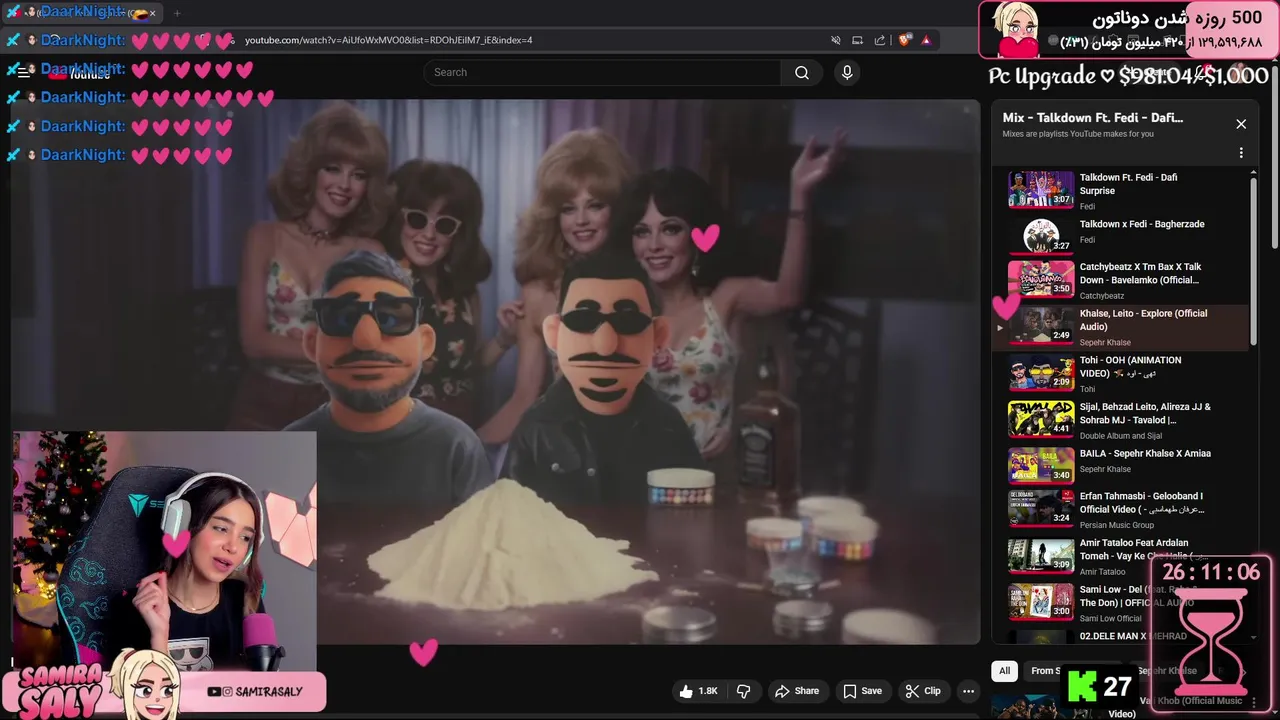Click the Mixes are playlists YouTube makes subtitle
Screen dimensions: 1280x720
coord(1078,134)
